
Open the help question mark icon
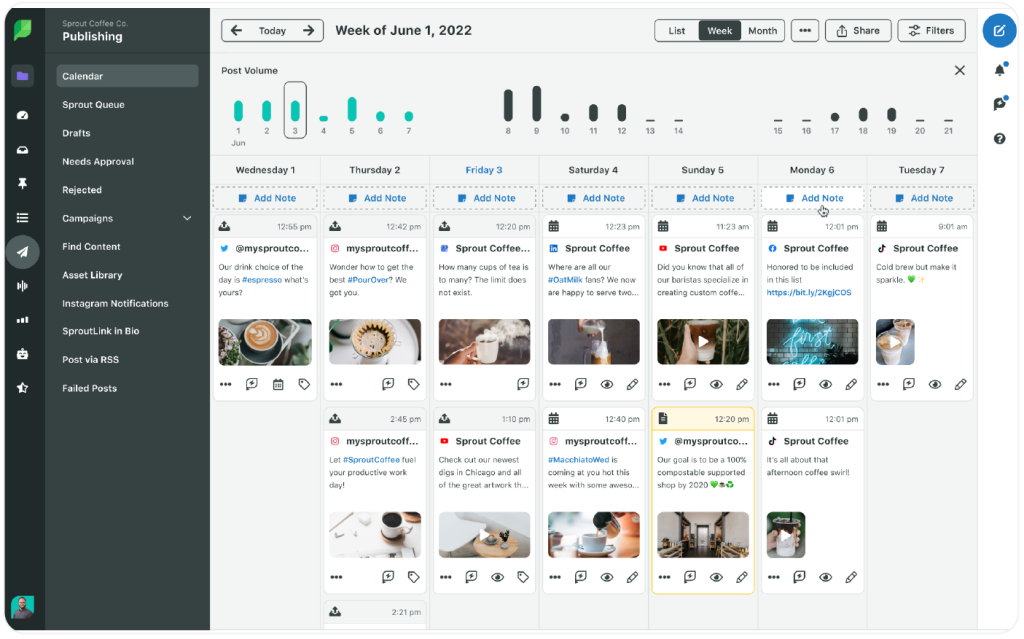click(x=999, y=138)
